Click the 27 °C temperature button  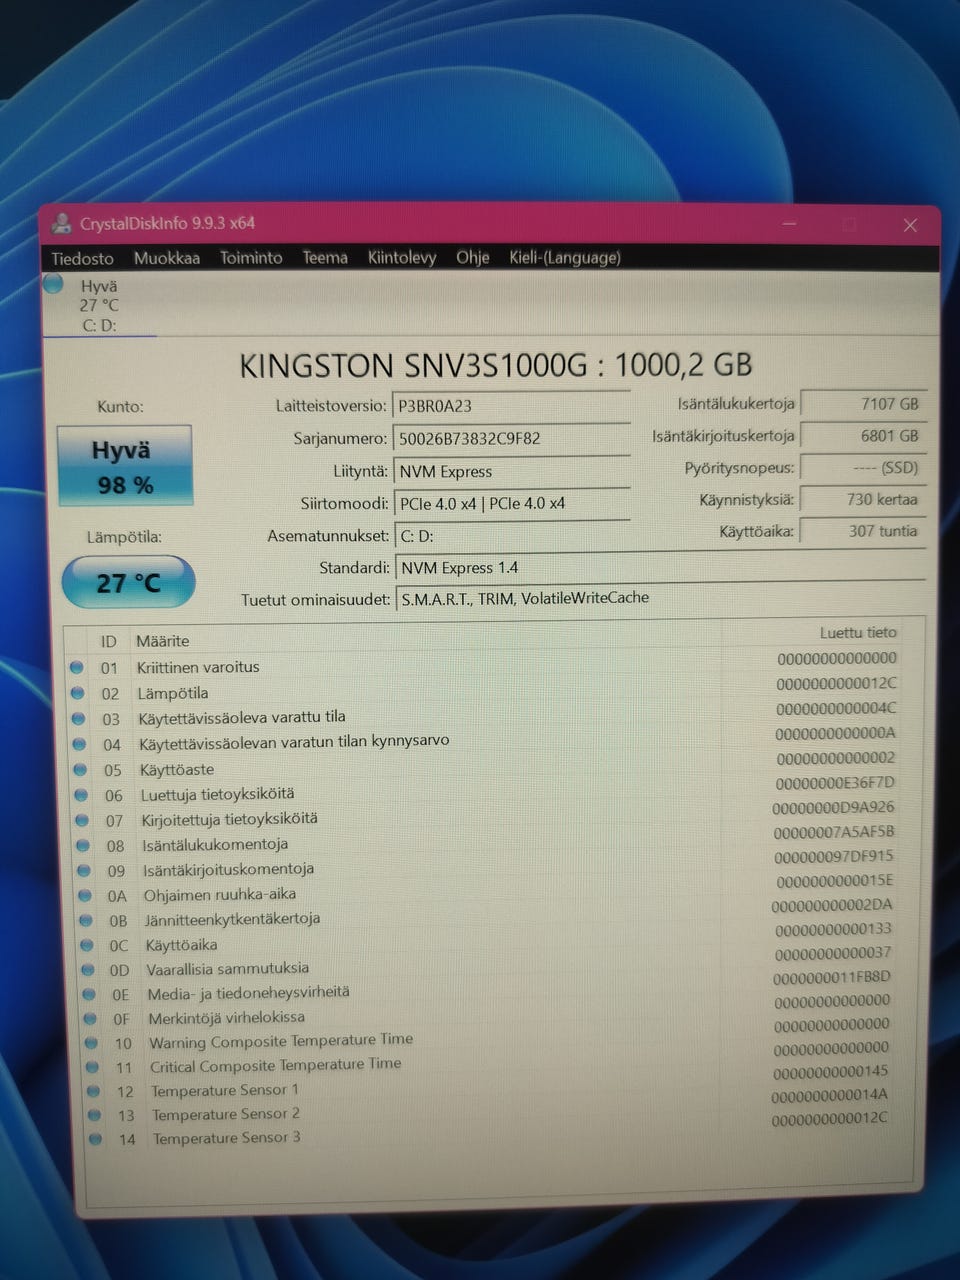point(128,582)
